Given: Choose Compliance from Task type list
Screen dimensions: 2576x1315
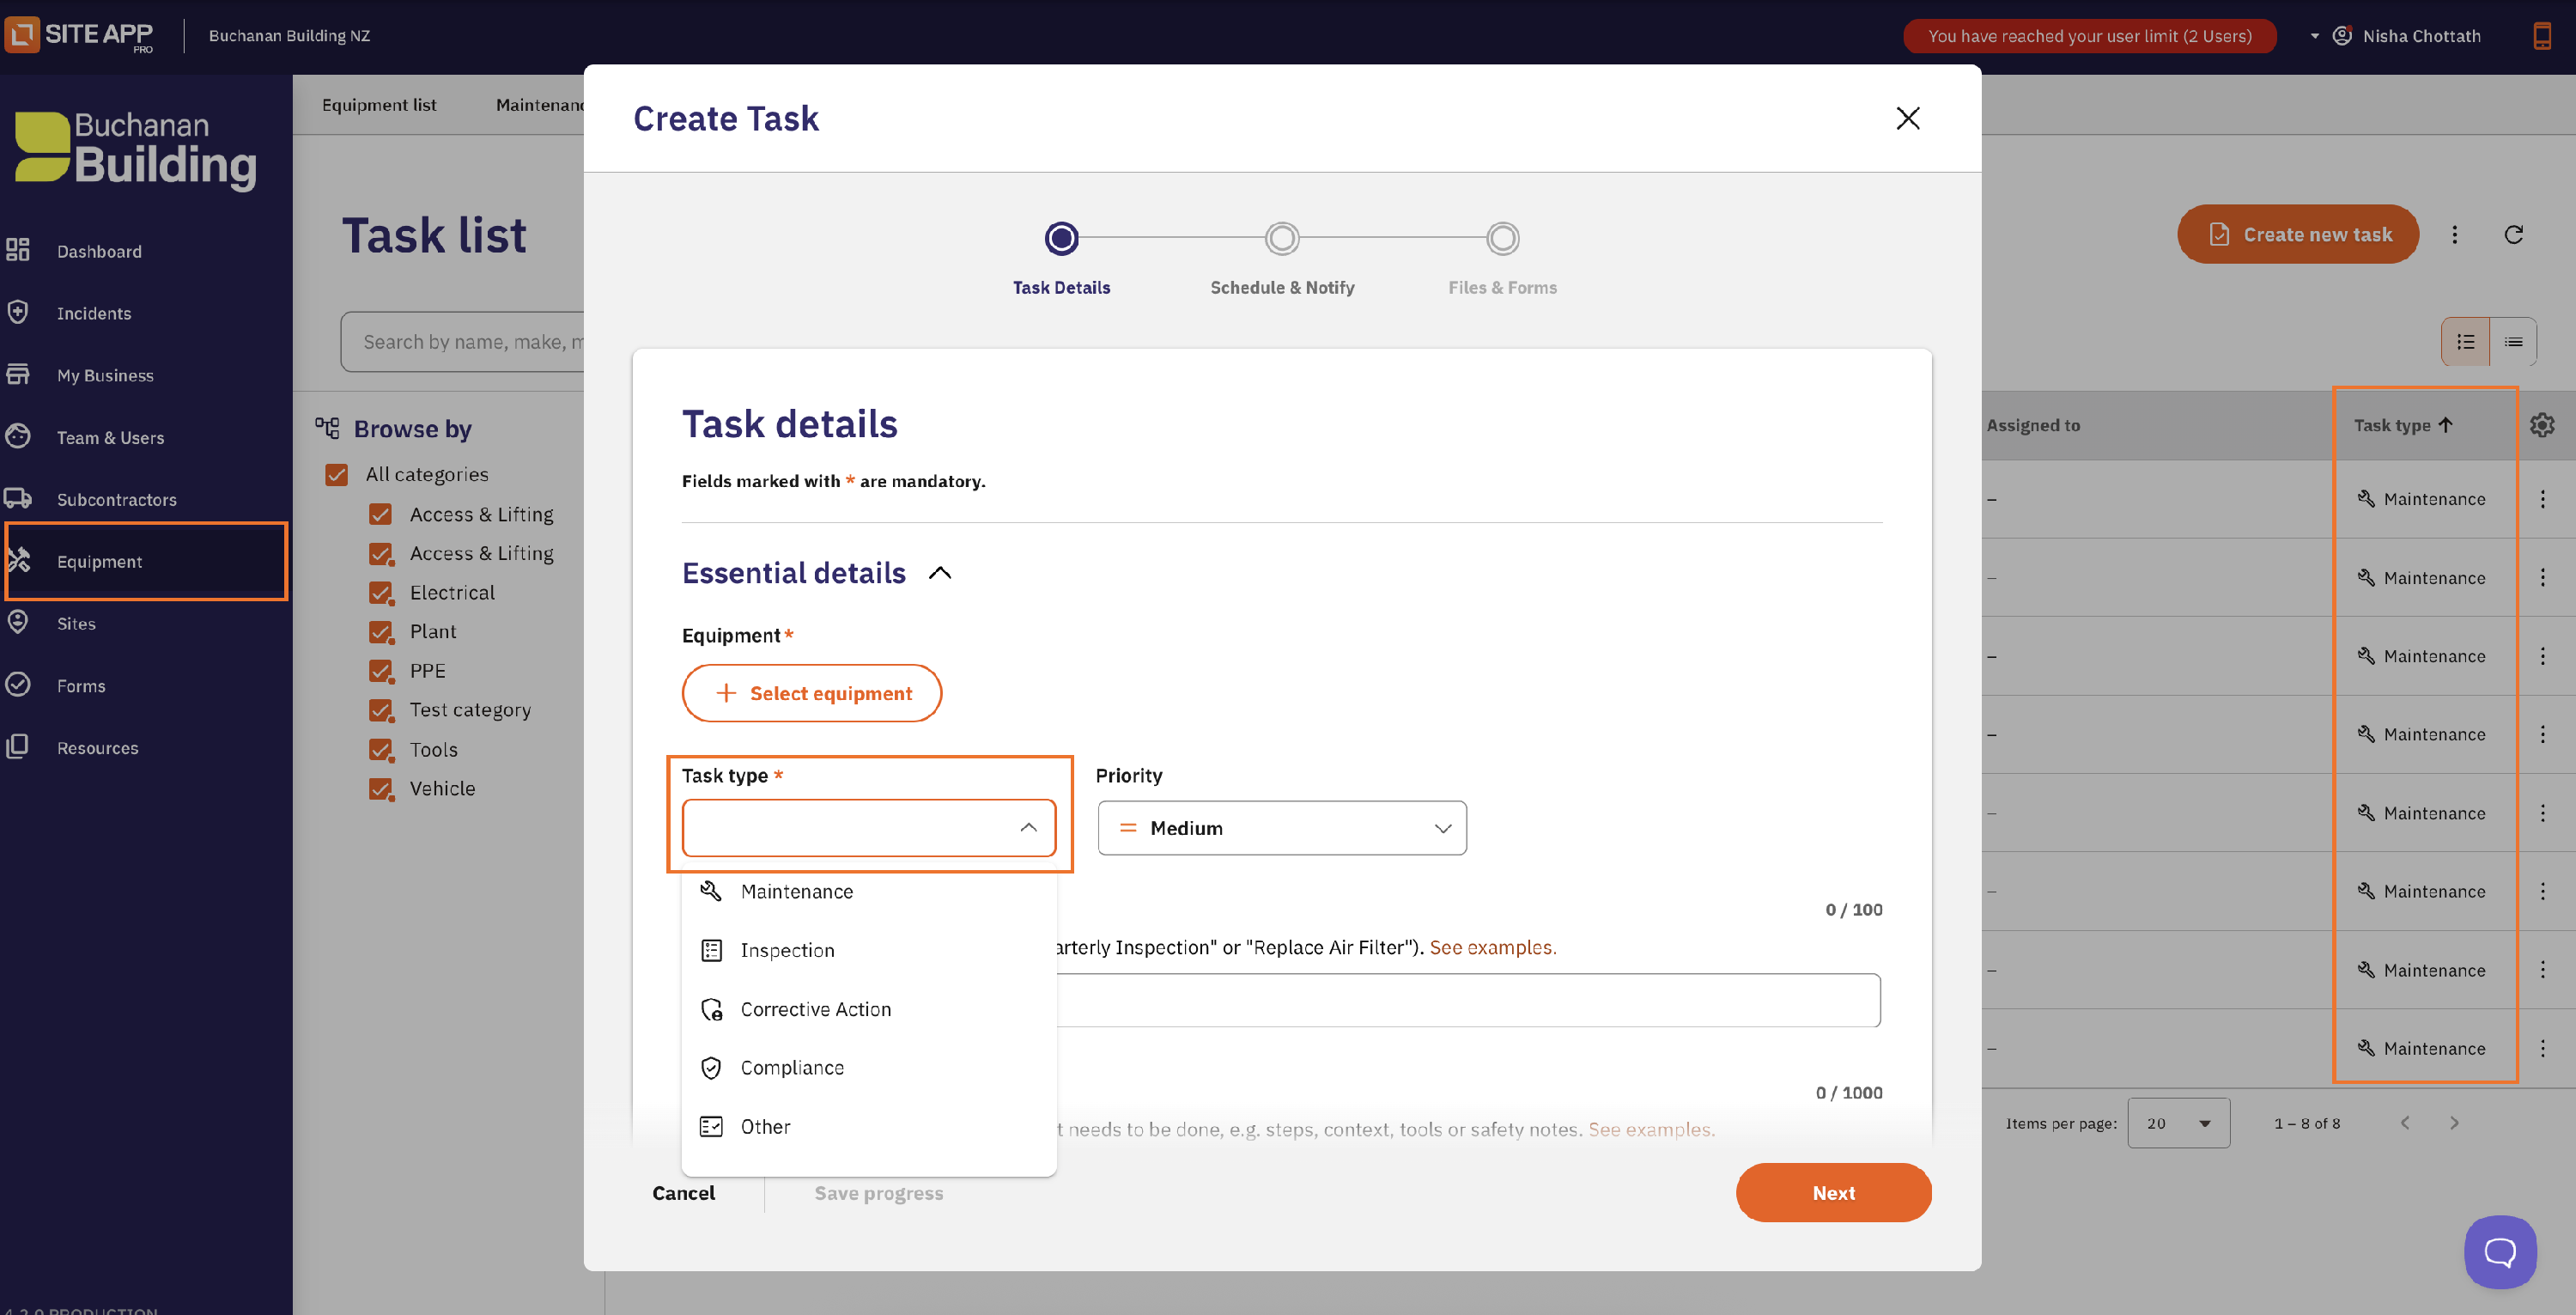Looking at the screenshot, I should (869, 1067).
